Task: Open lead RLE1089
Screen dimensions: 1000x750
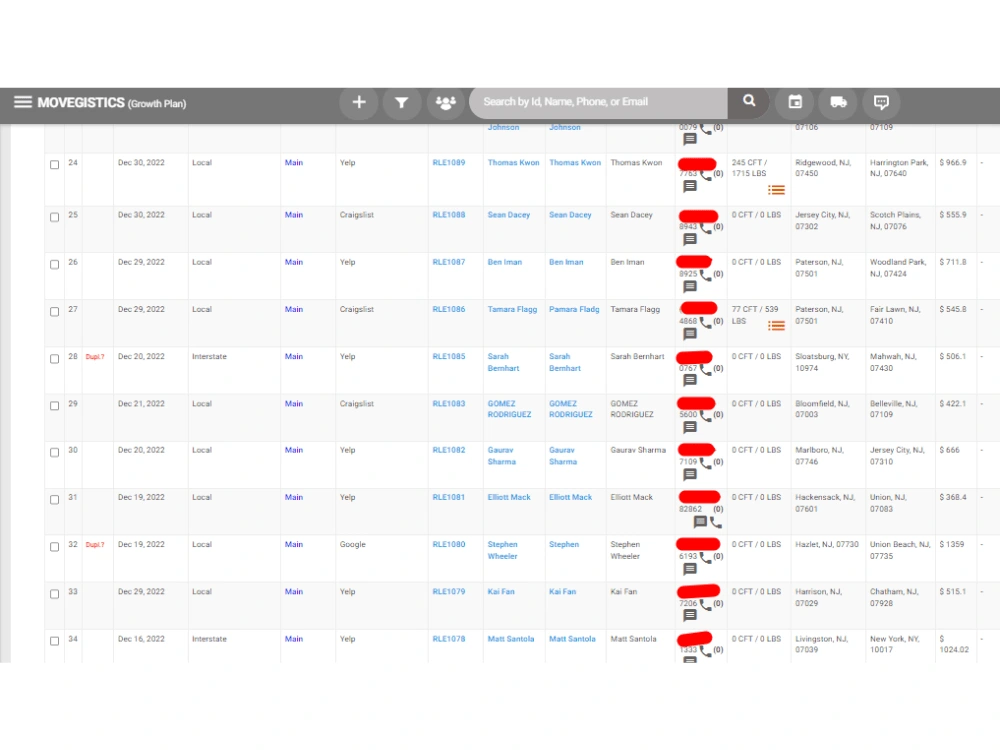Action: click(449, 163)
